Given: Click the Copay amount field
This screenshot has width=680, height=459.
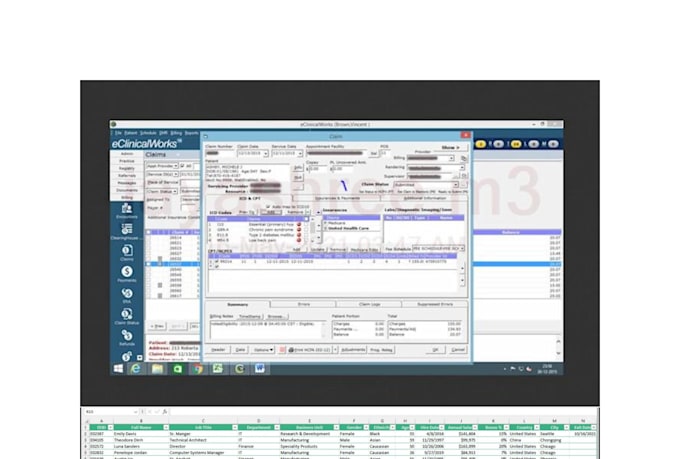Looking at the screenshot, I should click(x=317, y=169).
